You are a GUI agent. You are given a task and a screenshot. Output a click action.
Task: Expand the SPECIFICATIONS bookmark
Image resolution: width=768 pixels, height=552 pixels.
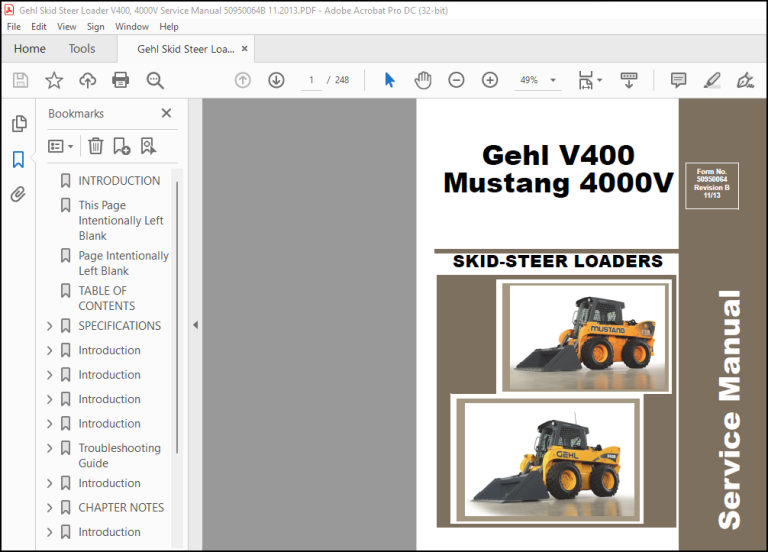pos(49,326)
